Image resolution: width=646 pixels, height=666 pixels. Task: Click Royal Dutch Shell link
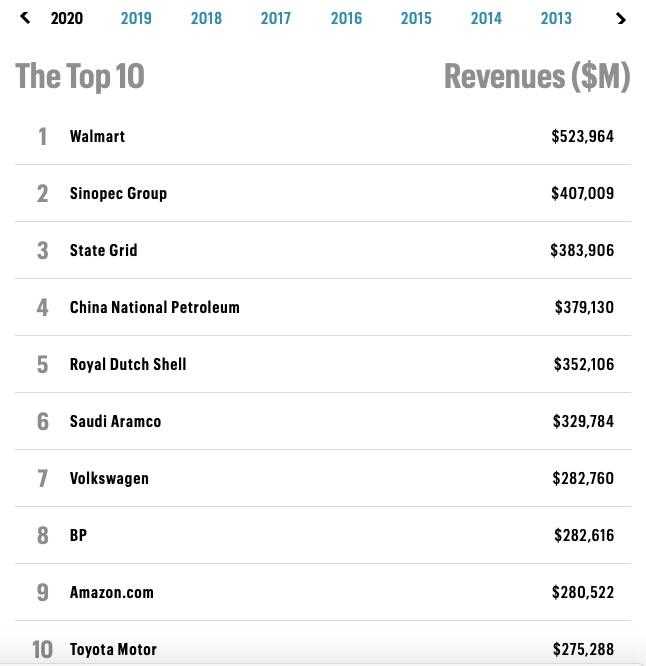(128, 364)
